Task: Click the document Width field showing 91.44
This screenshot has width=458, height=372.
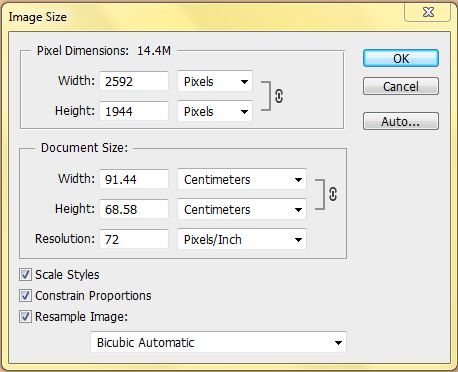Action: point(134,179)
